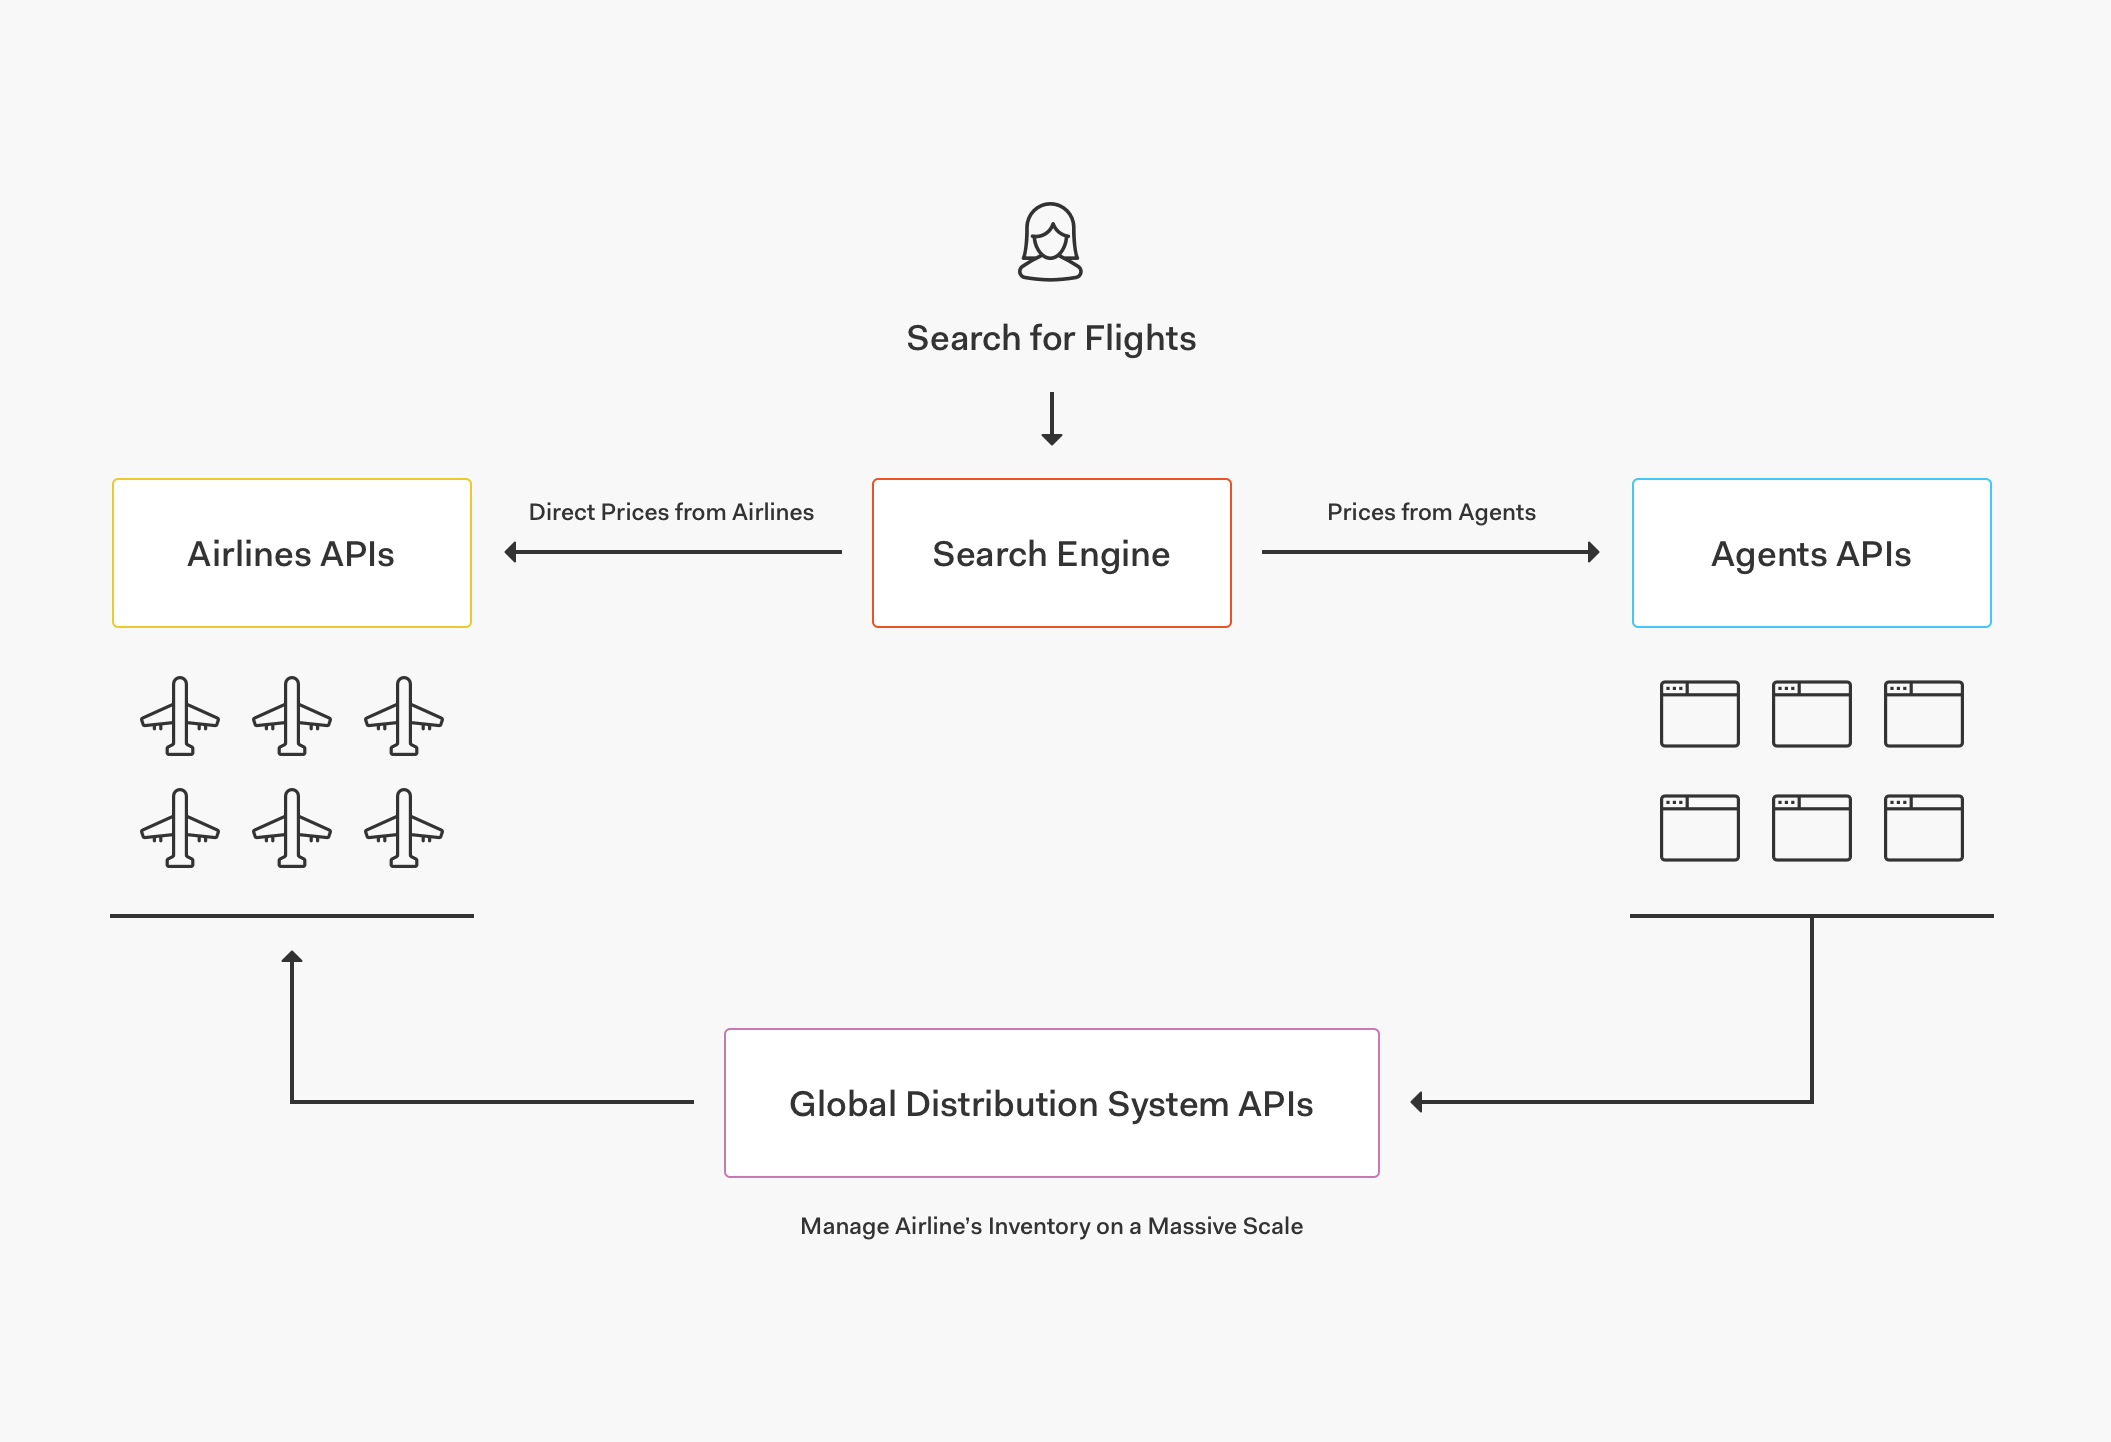
Task: Click the Prices from Agents label
Action: tap(1431, 512)
